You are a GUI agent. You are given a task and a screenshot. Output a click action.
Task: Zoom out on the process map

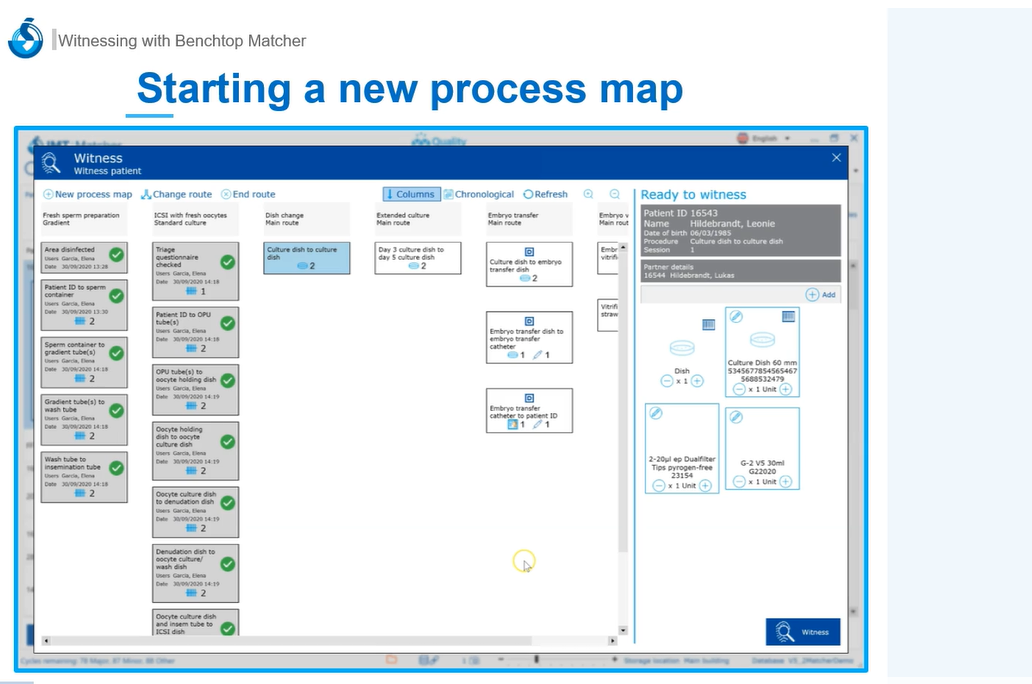(x=615, y=194)
